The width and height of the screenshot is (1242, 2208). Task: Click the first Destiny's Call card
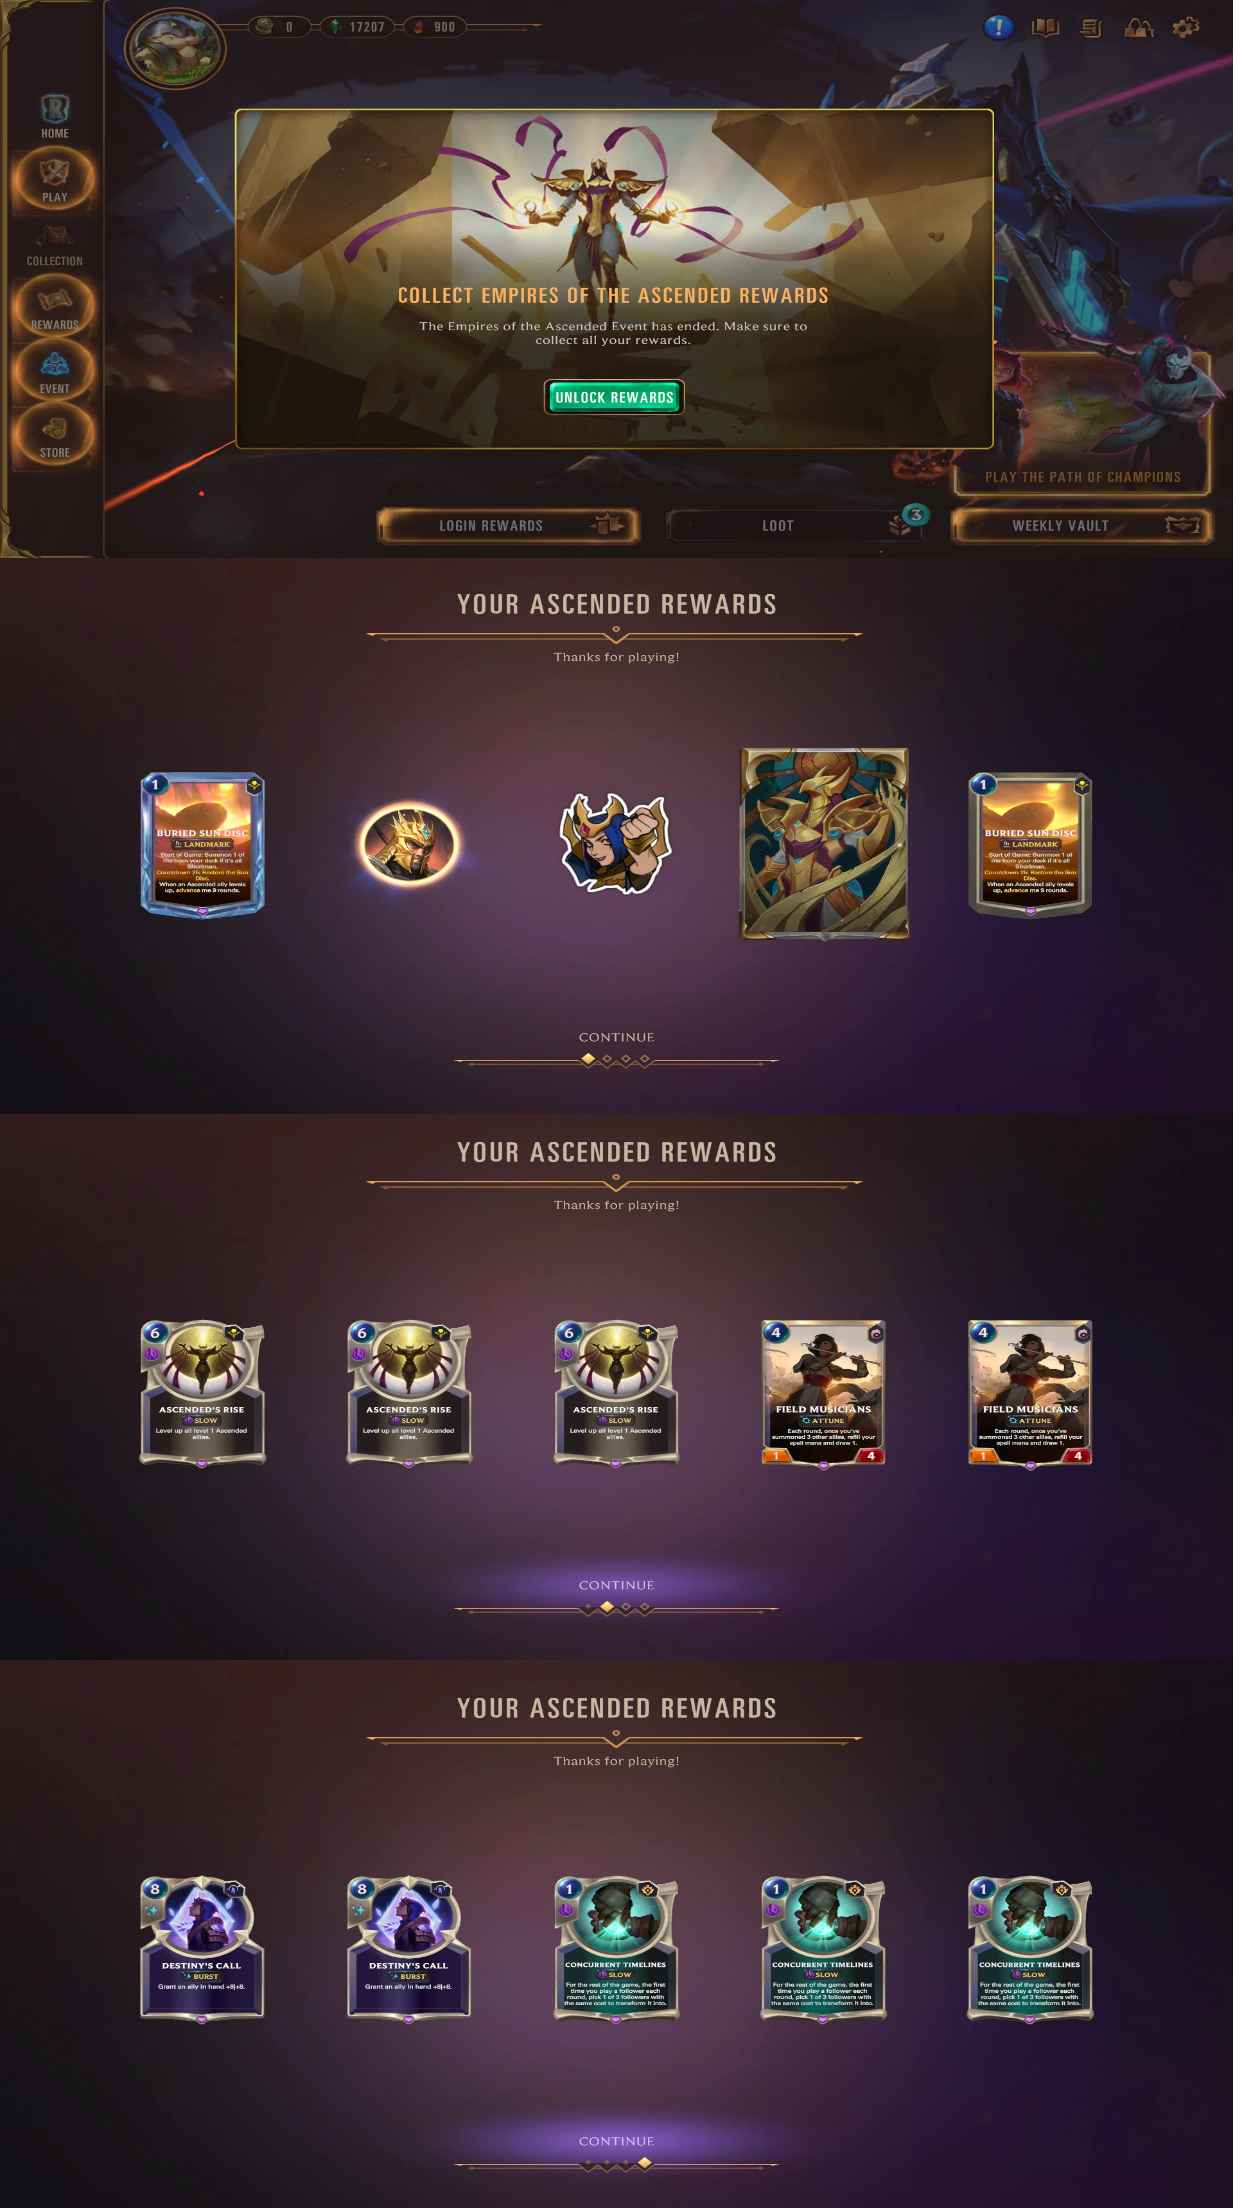[203, 1949]
